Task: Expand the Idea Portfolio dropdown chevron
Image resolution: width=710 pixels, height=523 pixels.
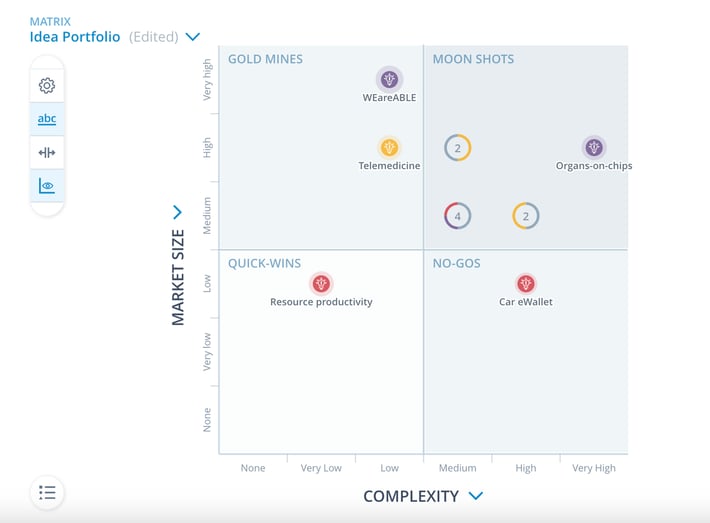Action: coord(193,37)
